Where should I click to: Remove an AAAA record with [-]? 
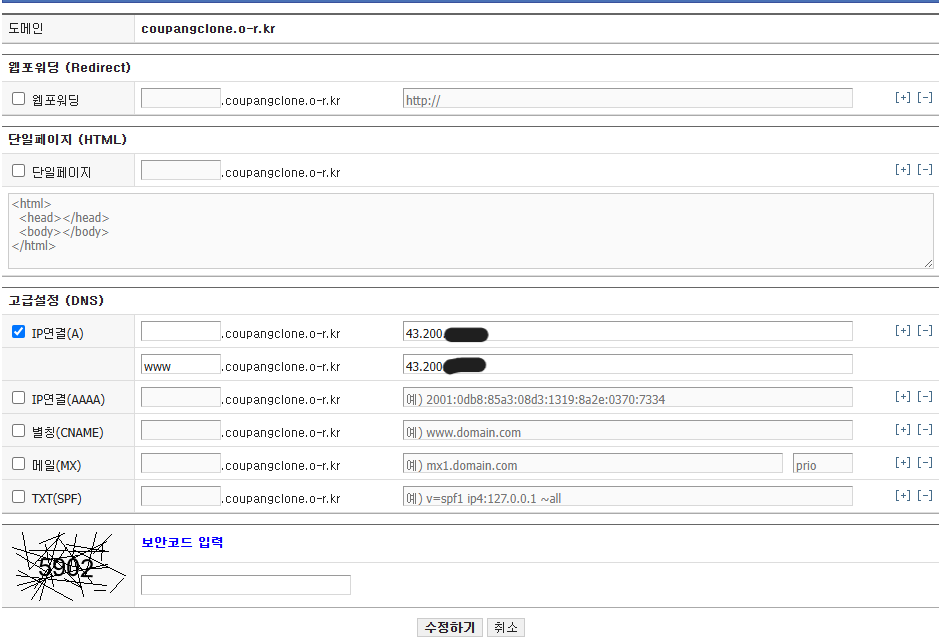tap(925, 396)
